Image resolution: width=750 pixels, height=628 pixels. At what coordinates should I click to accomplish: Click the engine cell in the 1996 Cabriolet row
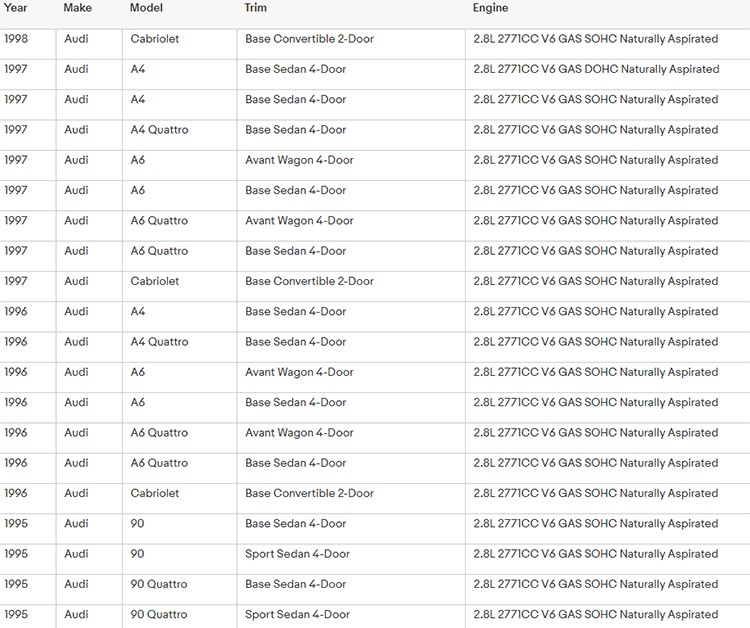[x=596, y=493]
